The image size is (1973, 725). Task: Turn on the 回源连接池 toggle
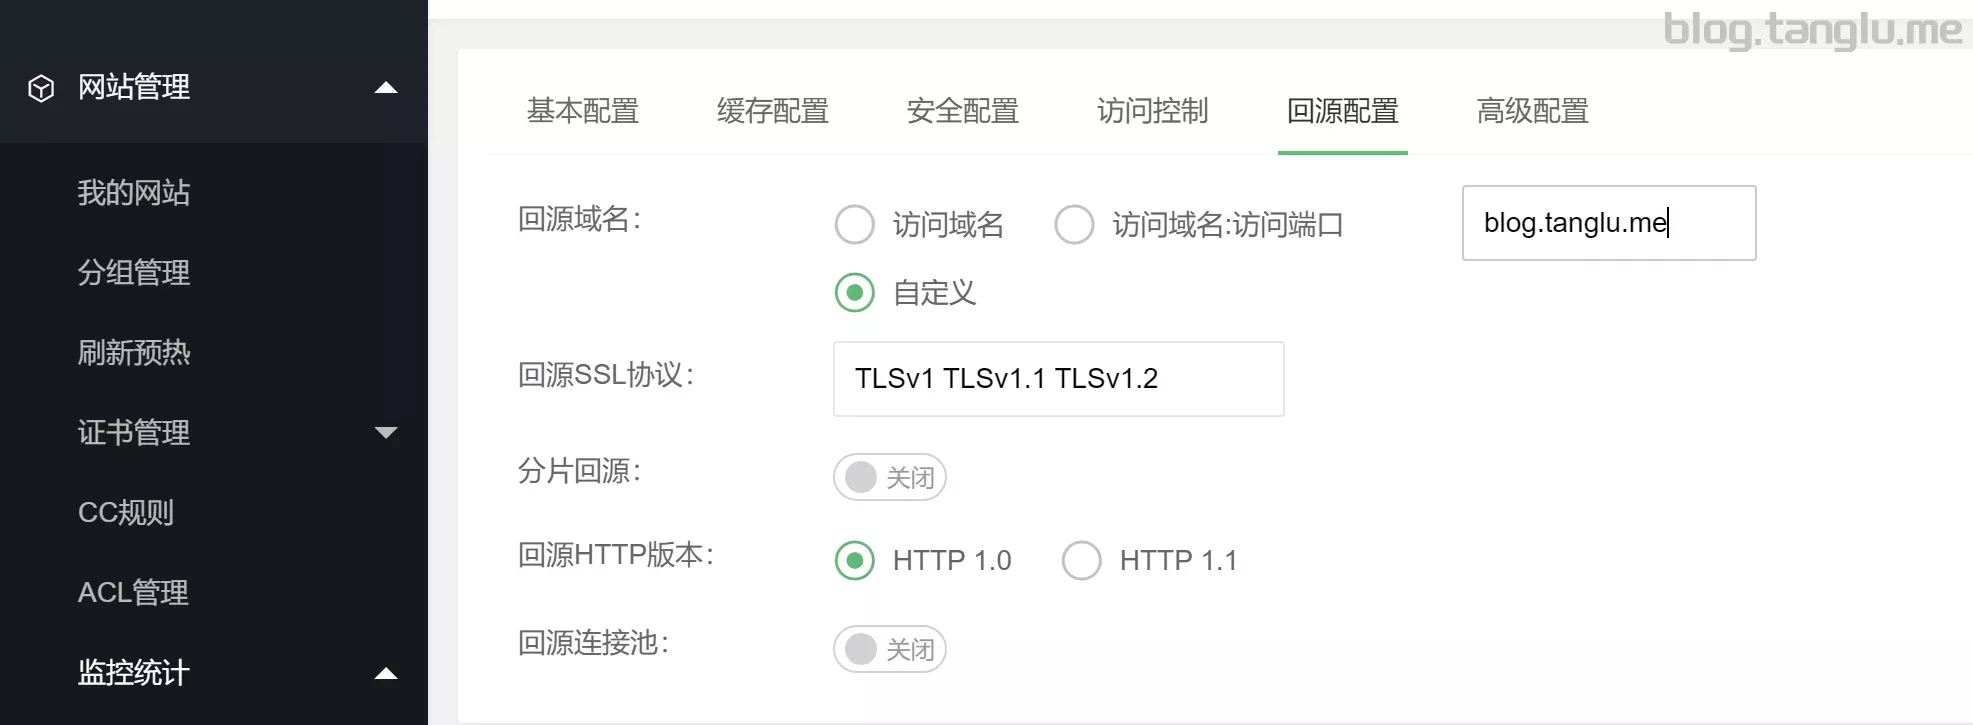(889, 649)
